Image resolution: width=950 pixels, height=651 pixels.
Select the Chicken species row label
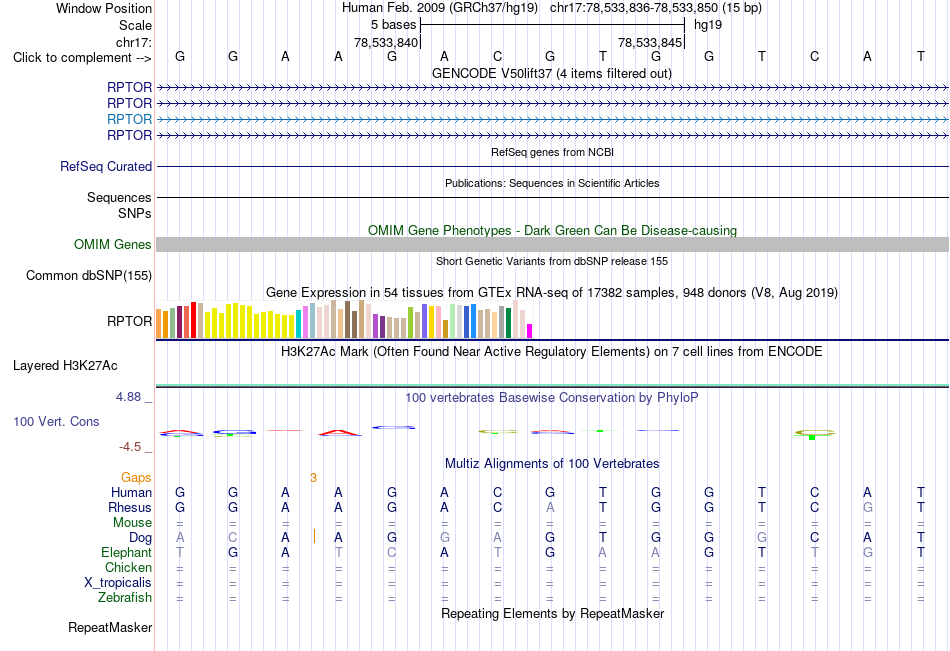click(x=128, y=567)
